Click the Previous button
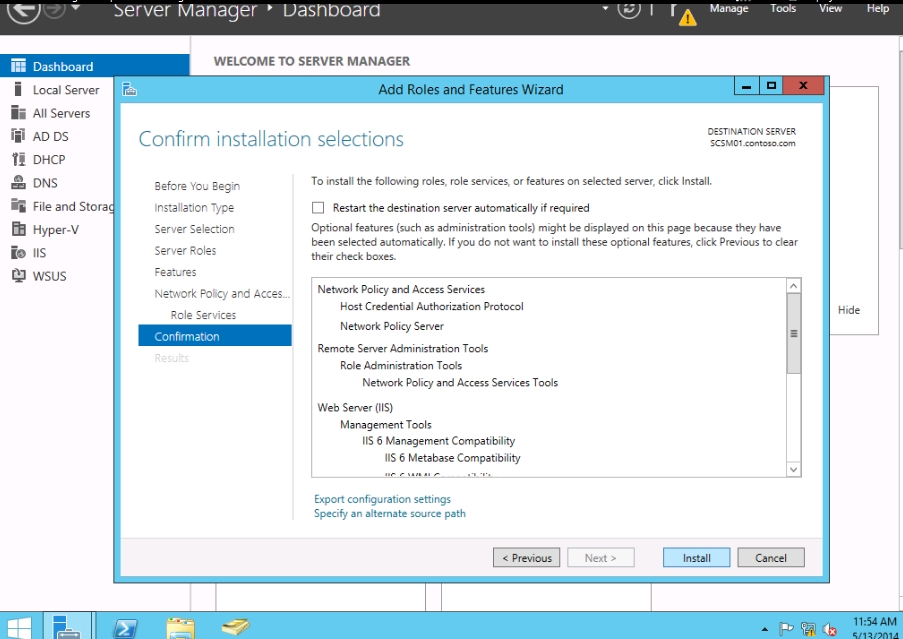This screenshot has width=903, height=639. [x=526, y=557]
